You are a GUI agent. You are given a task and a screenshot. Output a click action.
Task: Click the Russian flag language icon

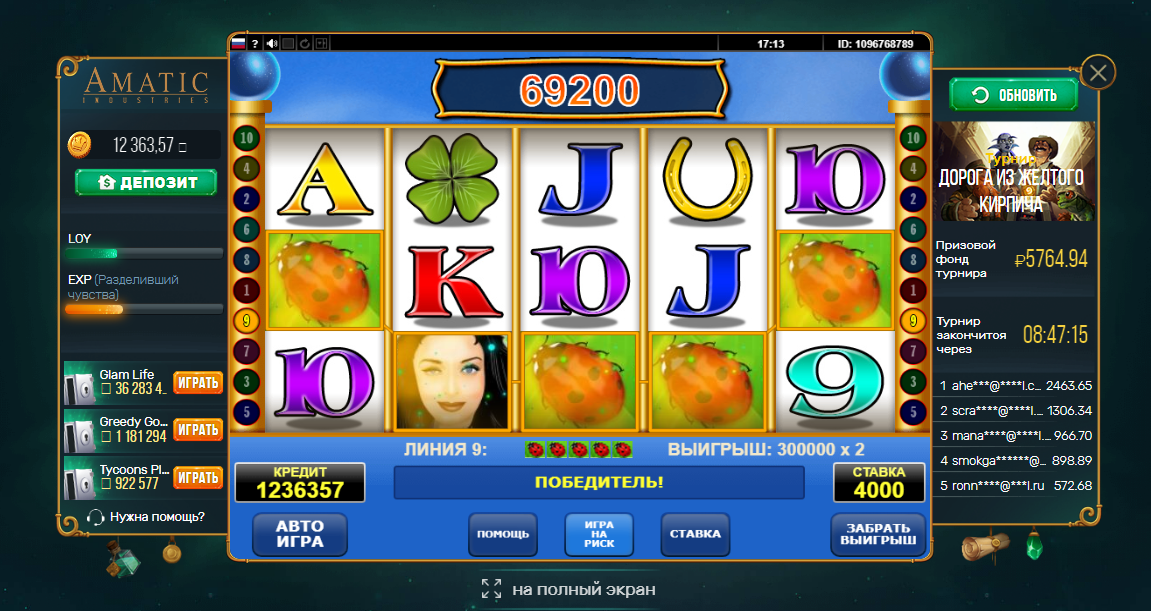[x=238, y=43]
